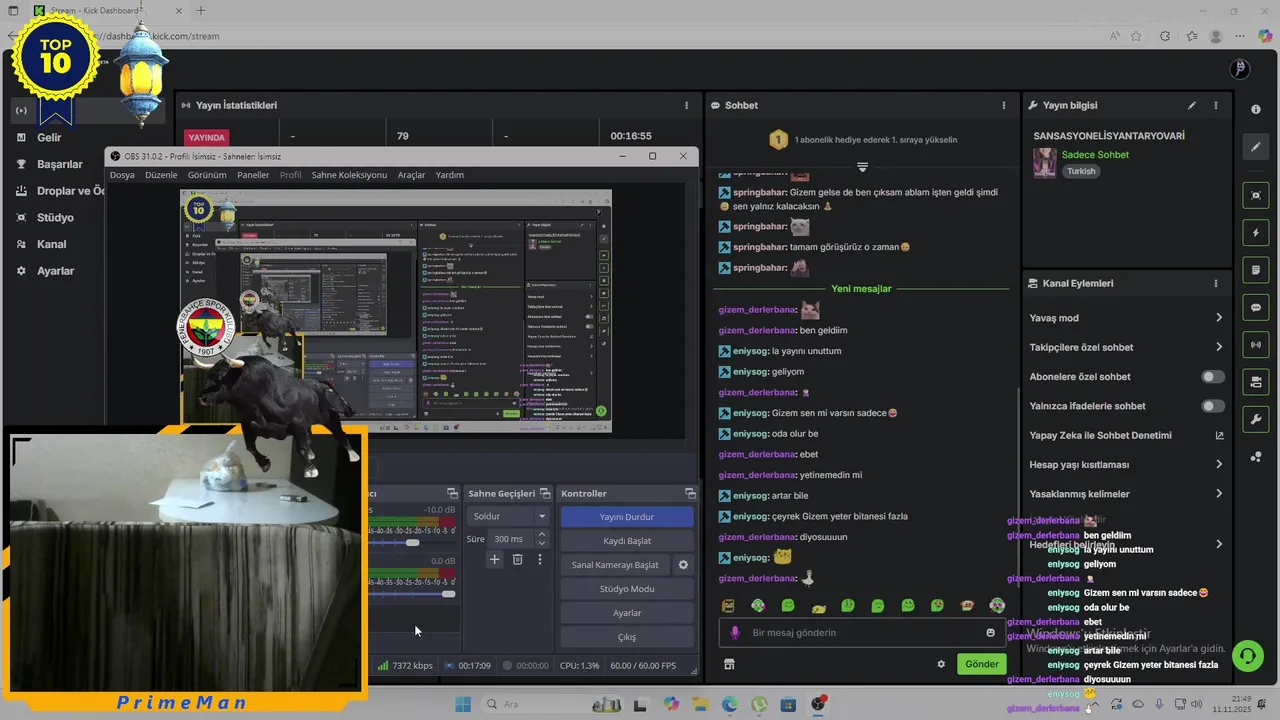
Task: Edit stream info with pencil icon in Yayın bilgisi header
Action: tap(1191, 105)
